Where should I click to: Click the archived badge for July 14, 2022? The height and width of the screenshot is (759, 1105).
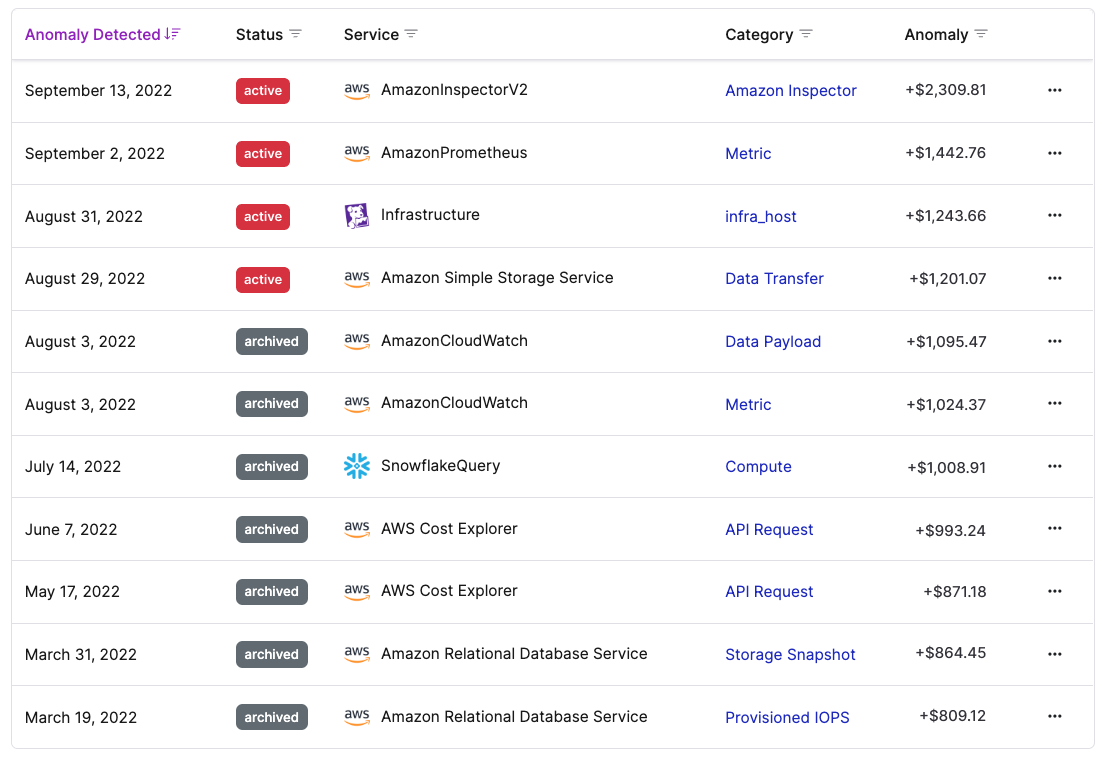click(271, 467)
